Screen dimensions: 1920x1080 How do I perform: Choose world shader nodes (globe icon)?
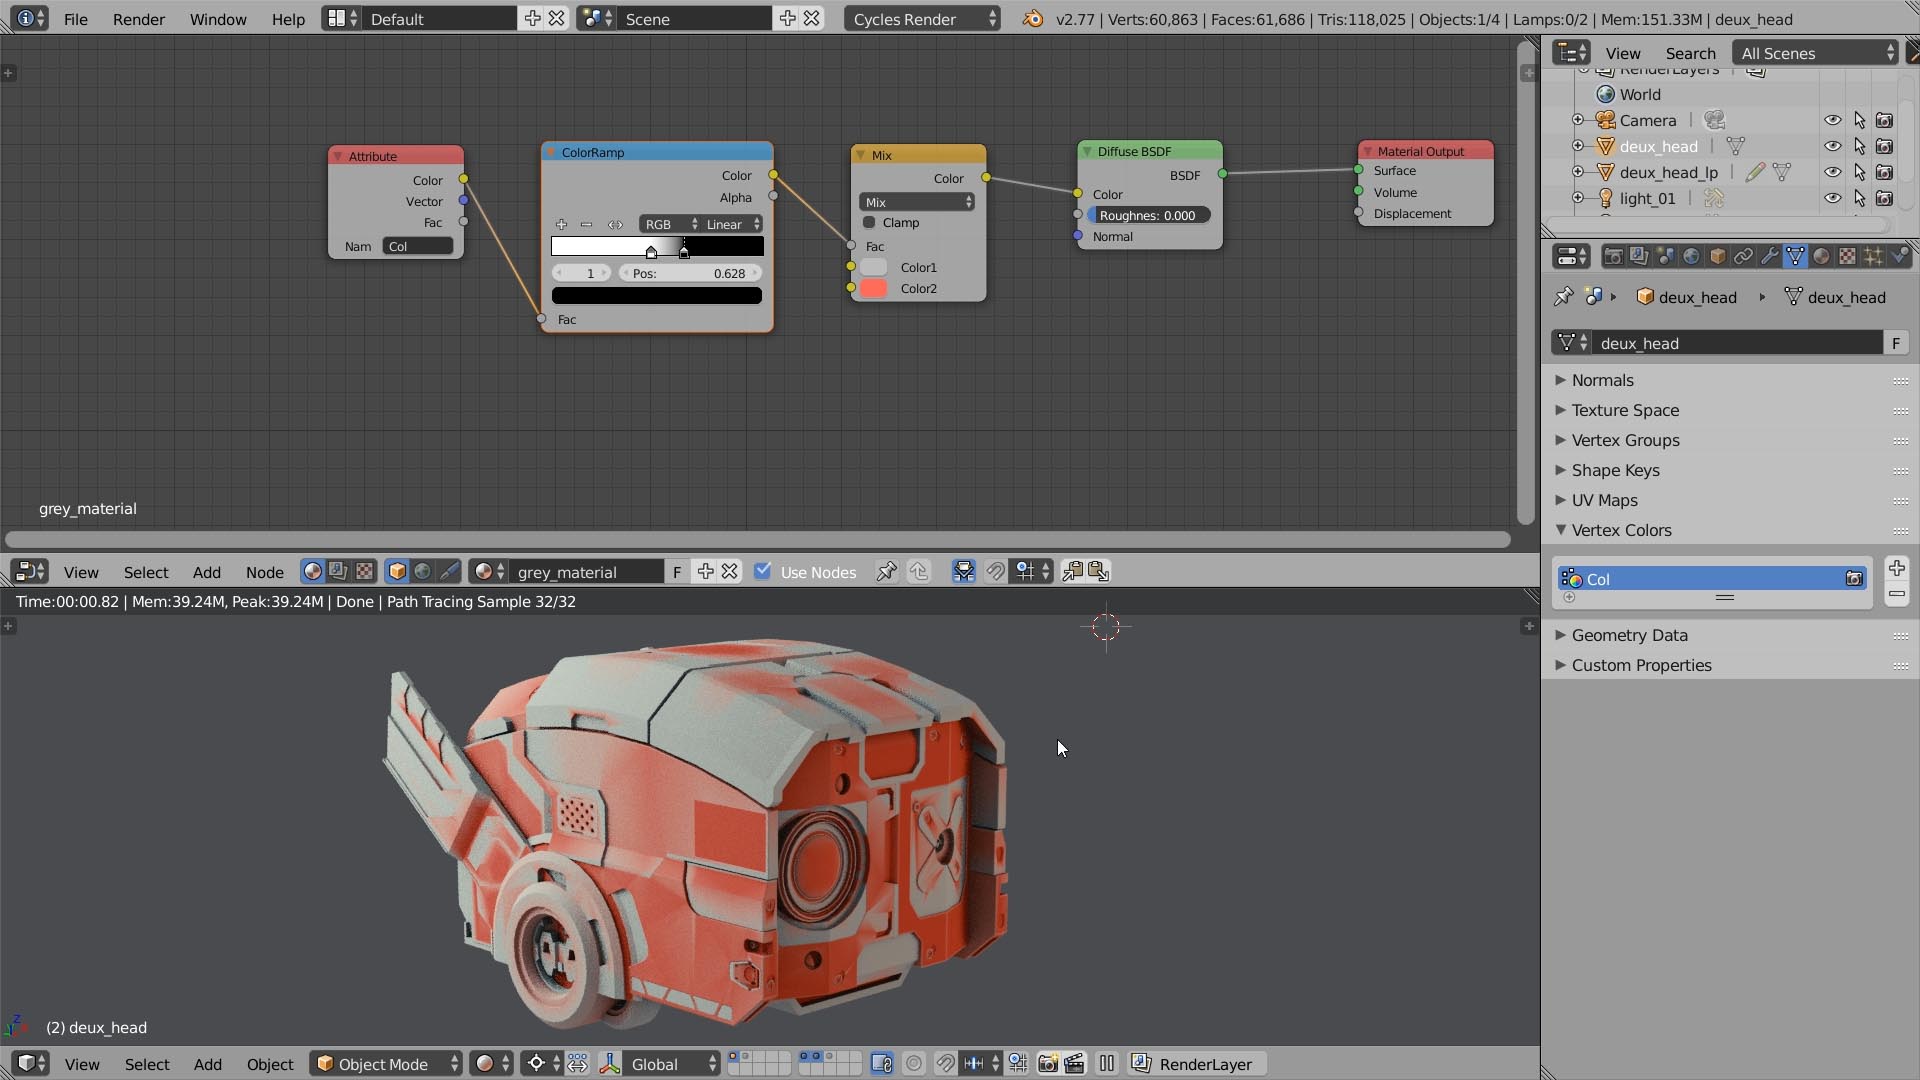(423, 572)
